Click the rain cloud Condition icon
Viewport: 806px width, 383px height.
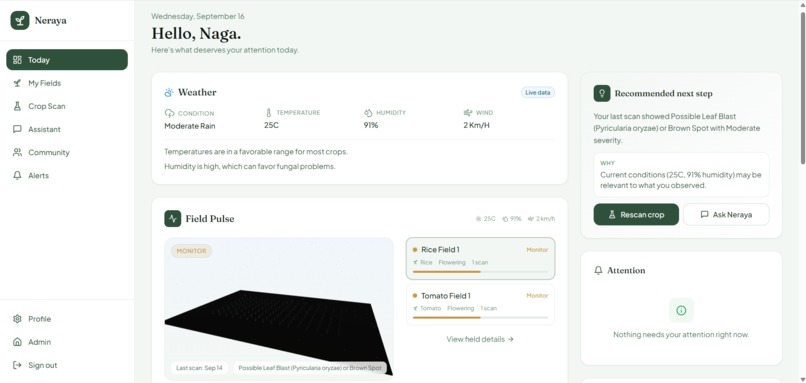click(x=169, y=113)
